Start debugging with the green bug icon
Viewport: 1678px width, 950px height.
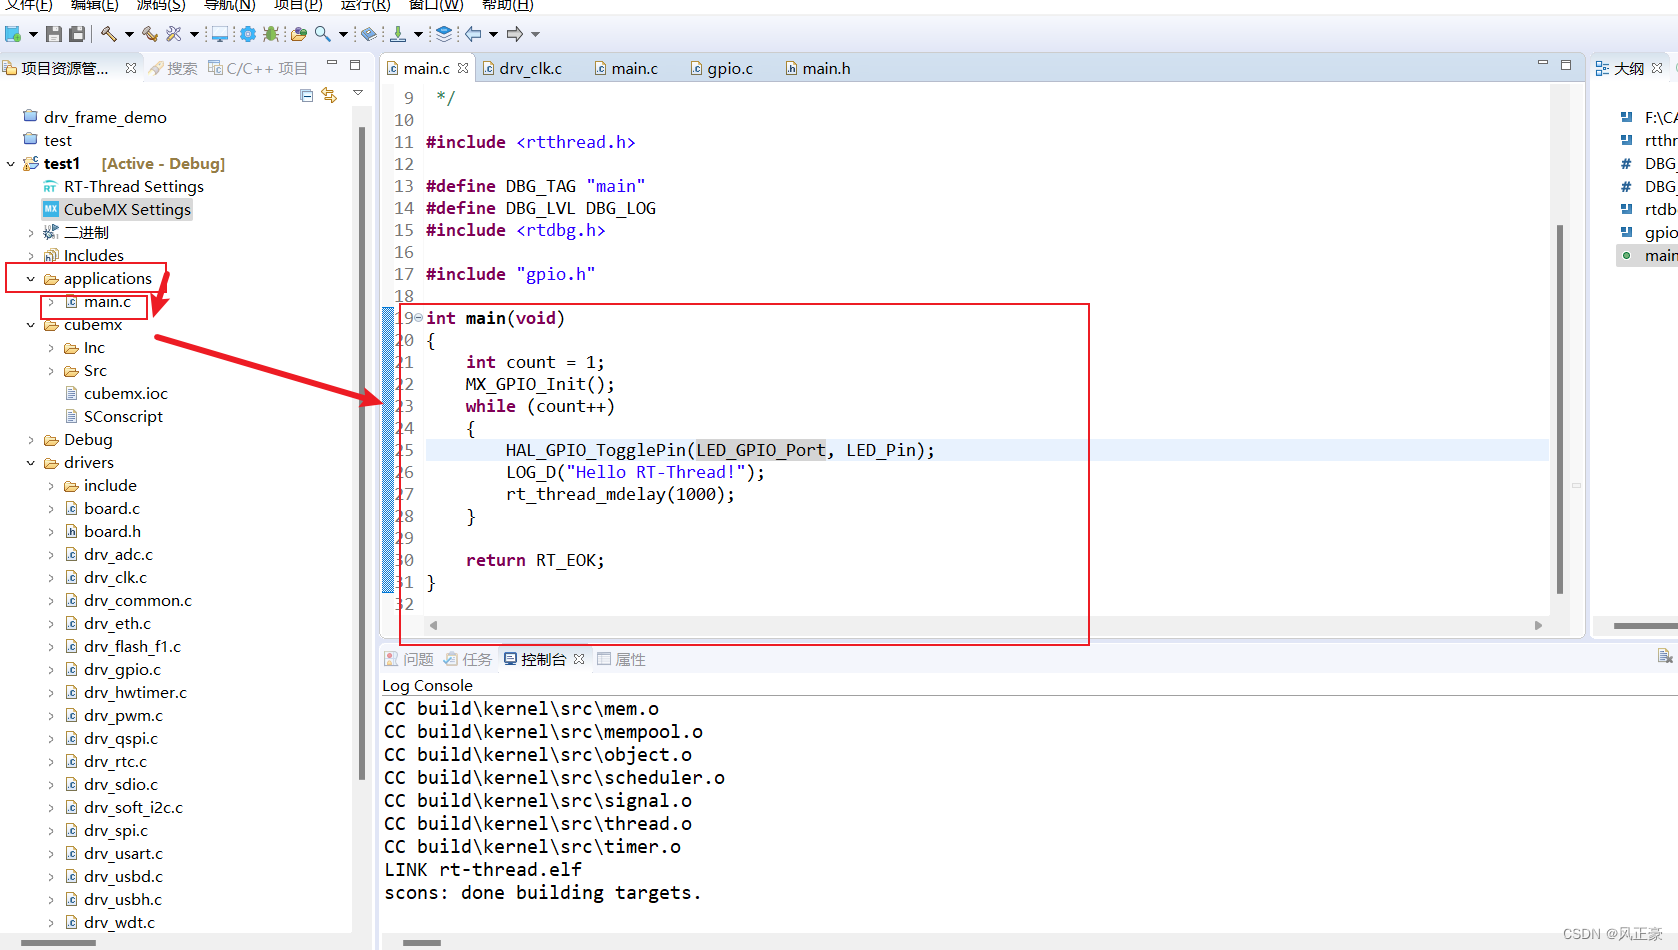(271, 34)
